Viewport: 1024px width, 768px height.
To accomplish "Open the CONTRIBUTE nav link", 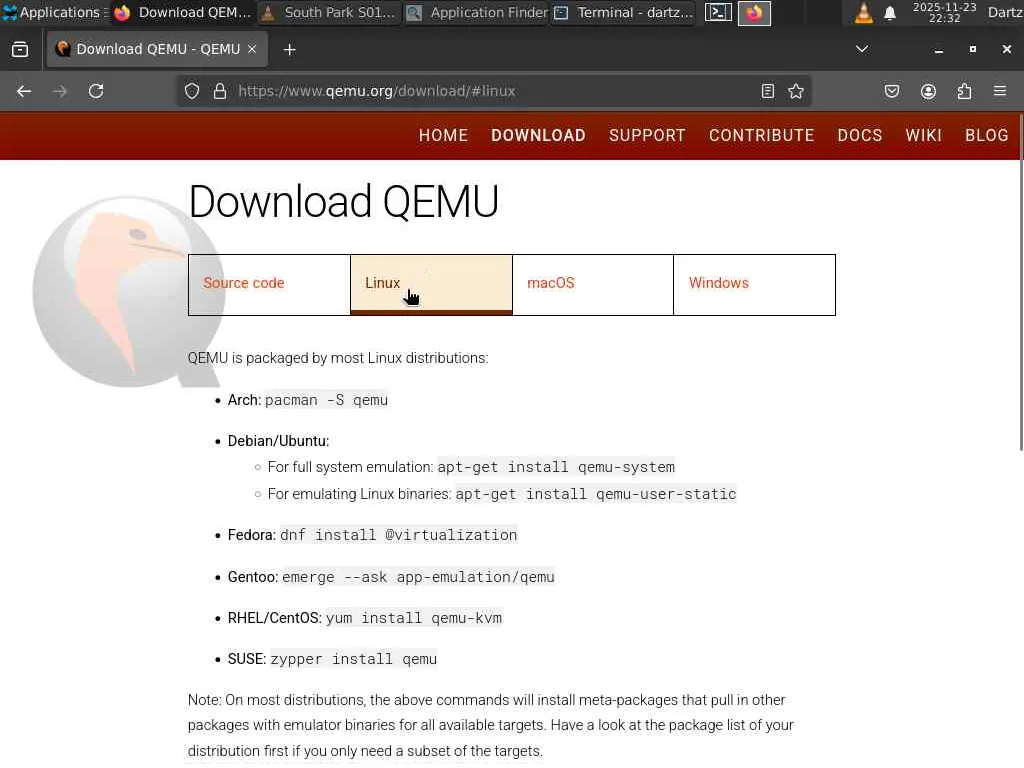I will (761, 135).
